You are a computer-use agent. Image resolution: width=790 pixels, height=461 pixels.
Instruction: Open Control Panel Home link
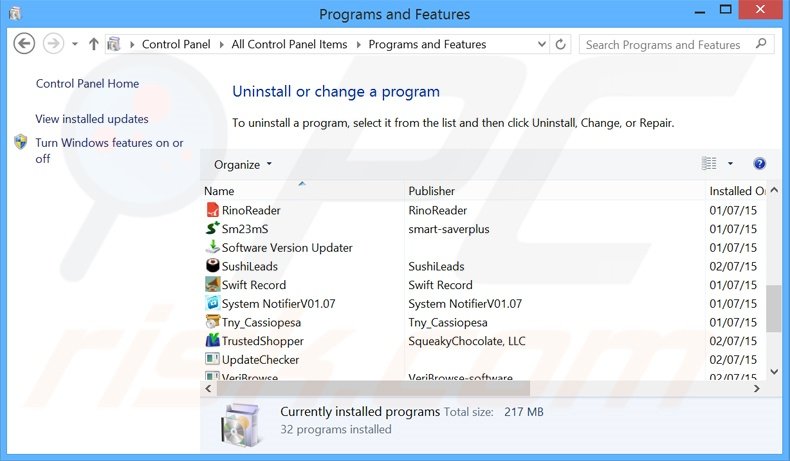(x=87, y=84)
